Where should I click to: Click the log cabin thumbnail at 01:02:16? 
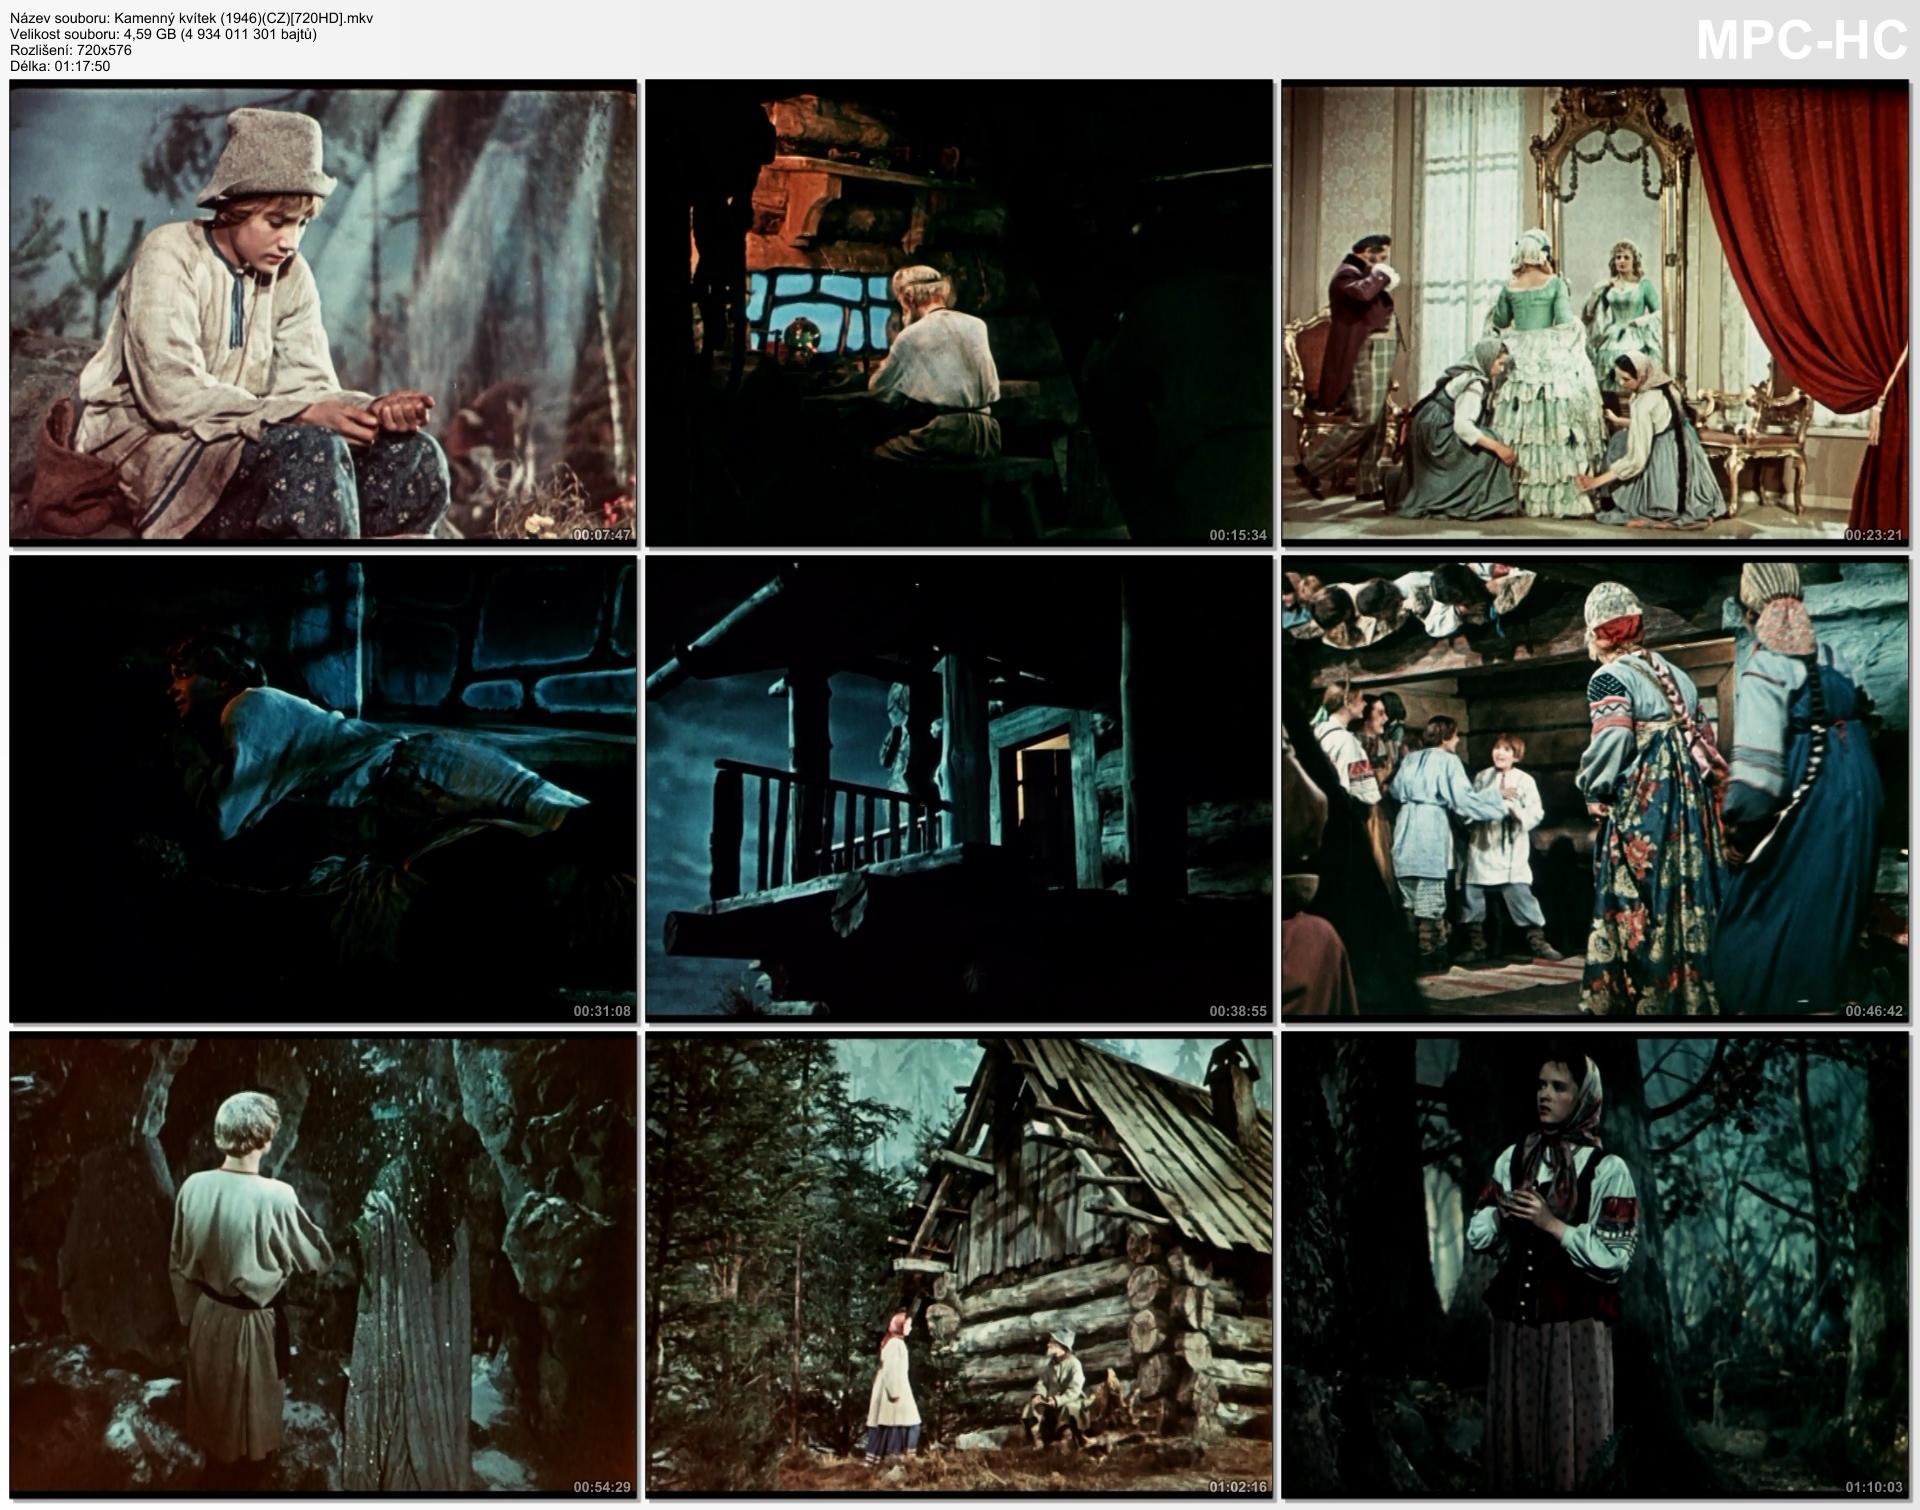pyautogui.click(x=958, y=1266)
